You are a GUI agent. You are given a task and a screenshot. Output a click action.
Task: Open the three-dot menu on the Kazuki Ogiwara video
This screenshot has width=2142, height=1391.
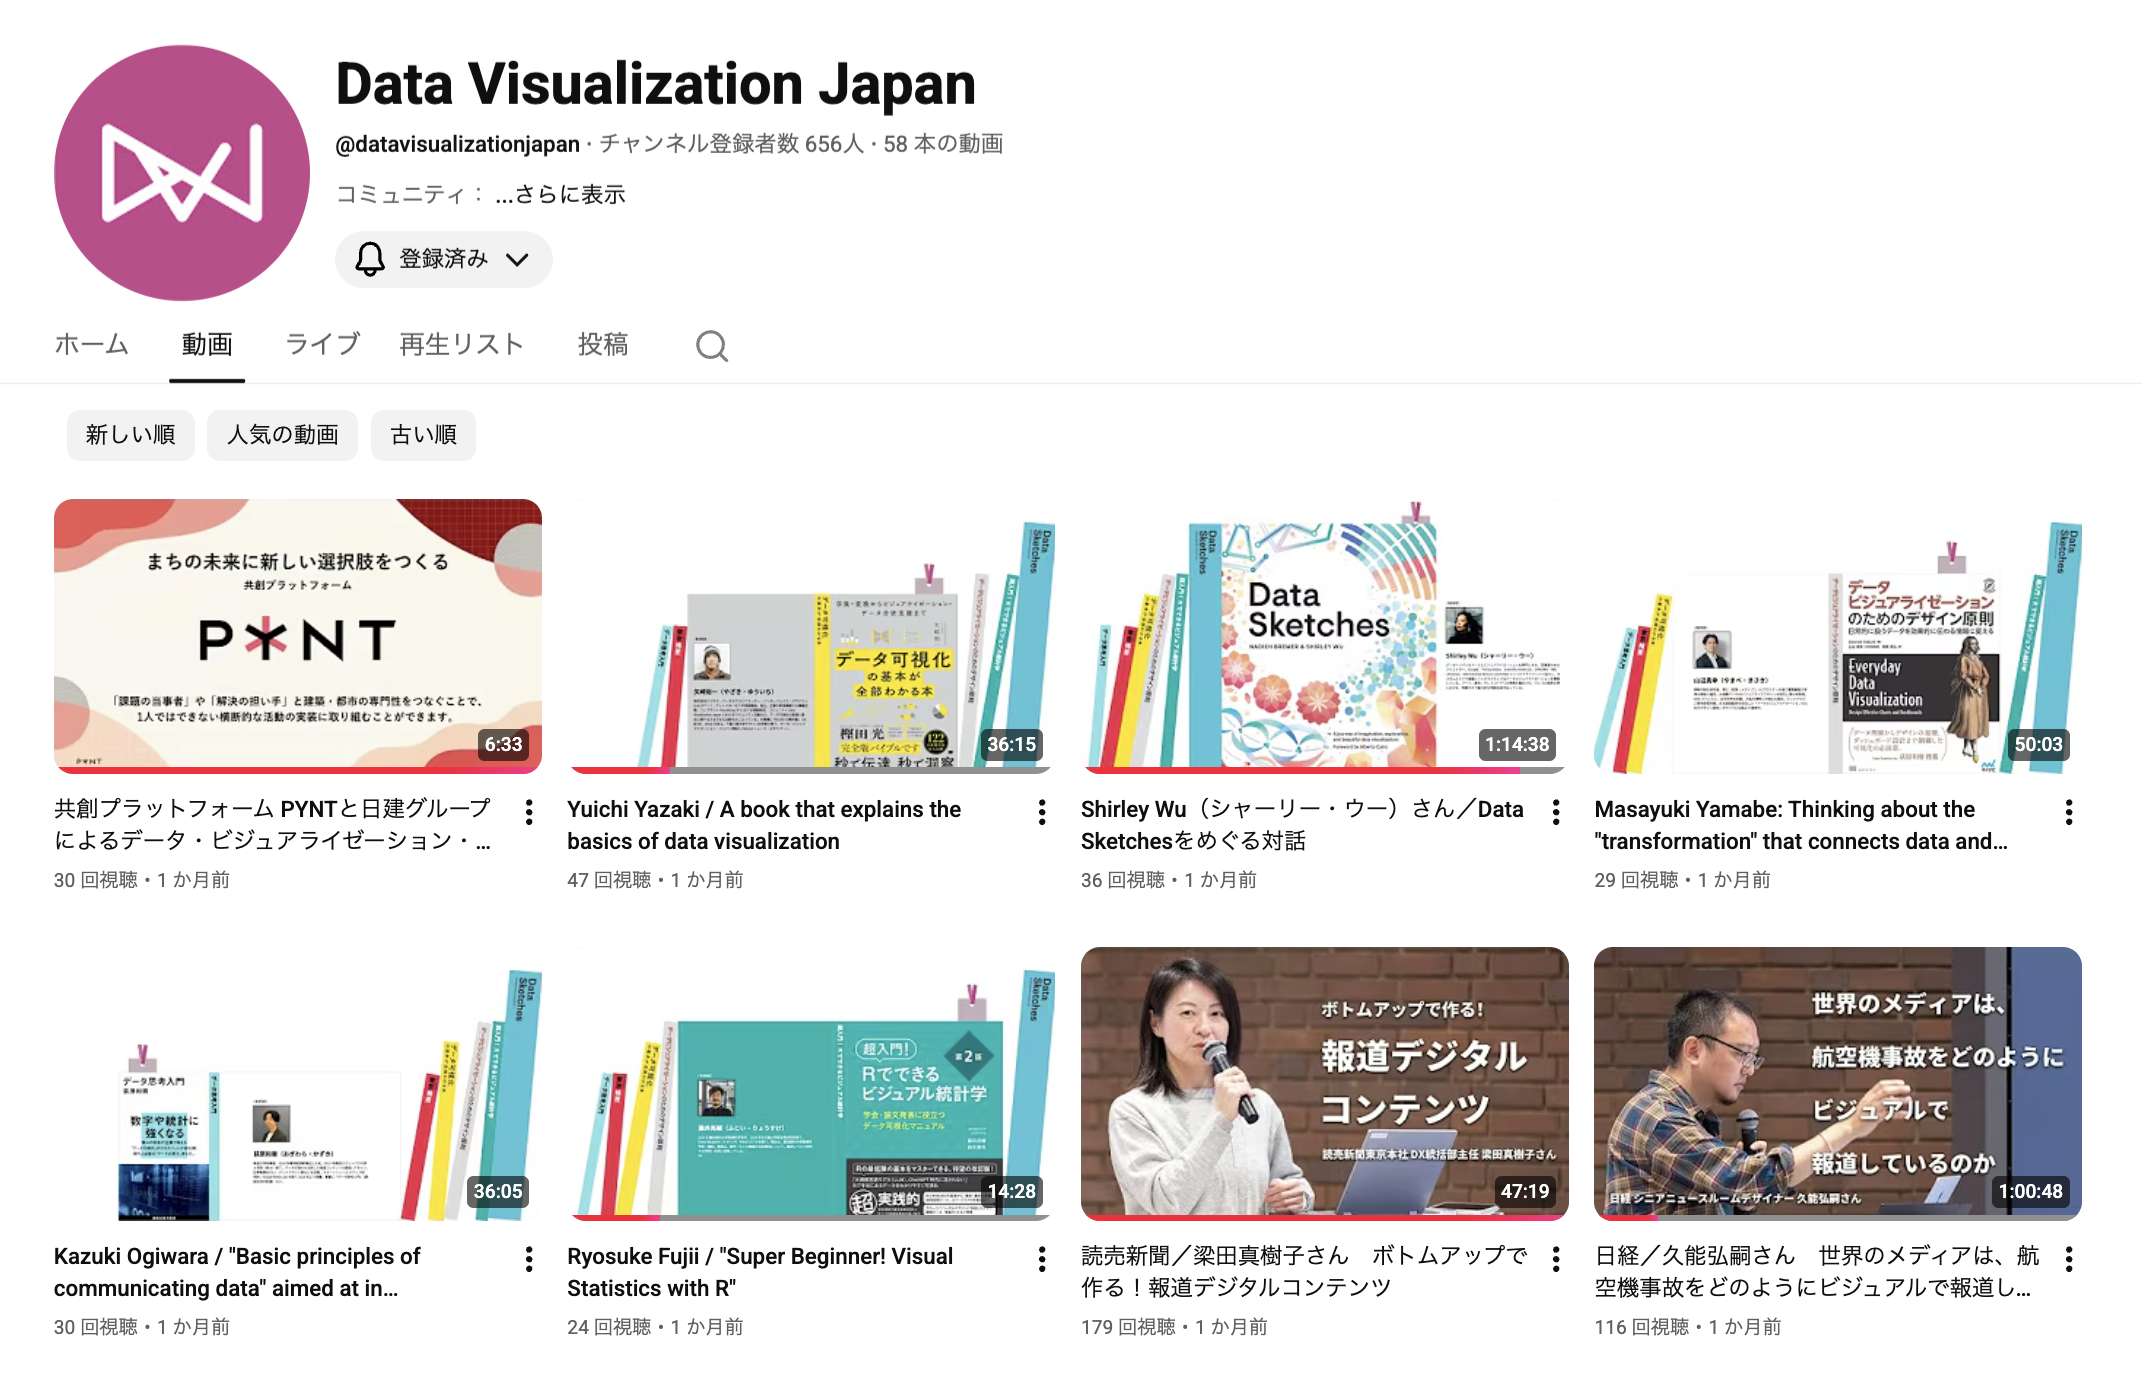[x=528, y=1260]
